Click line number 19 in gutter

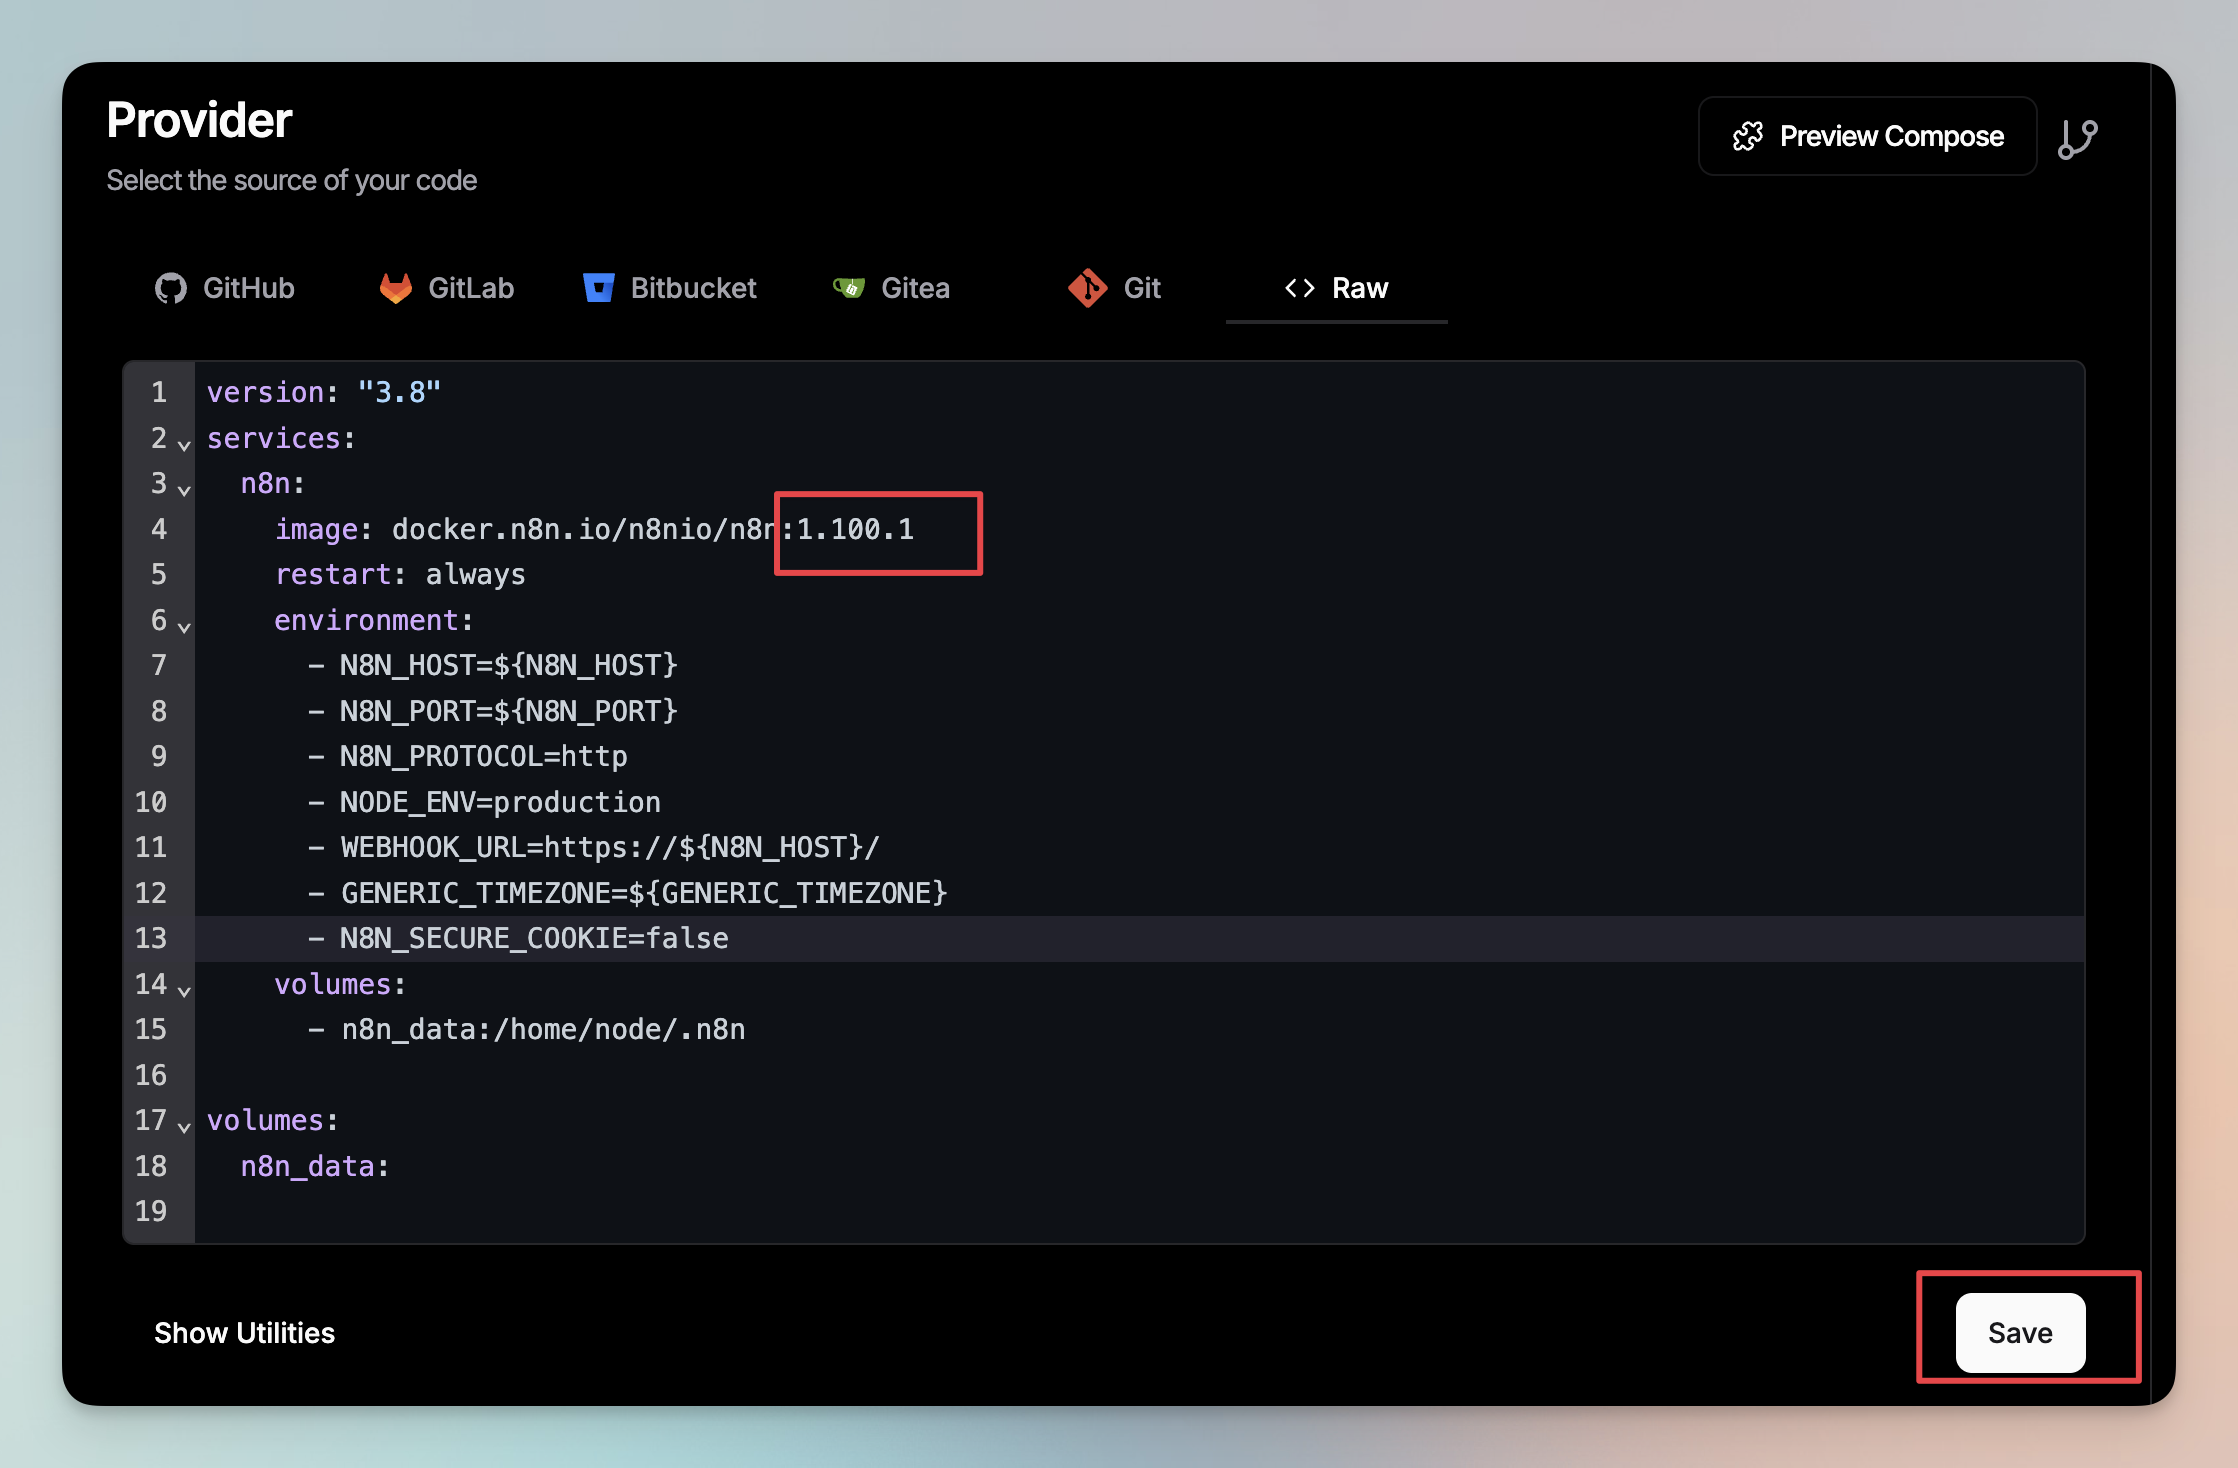tap(151, 1211)
